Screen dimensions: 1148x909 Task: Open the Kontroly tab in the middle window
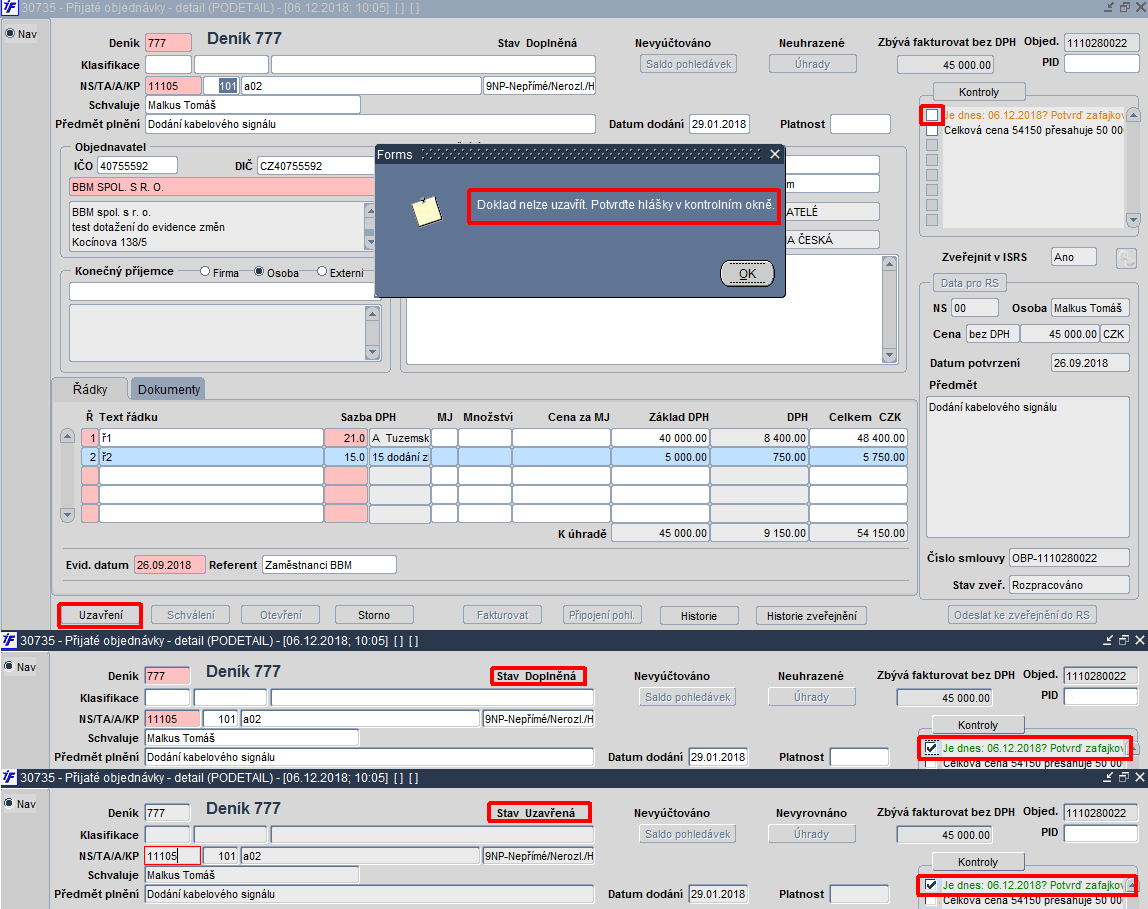(978, 725)
